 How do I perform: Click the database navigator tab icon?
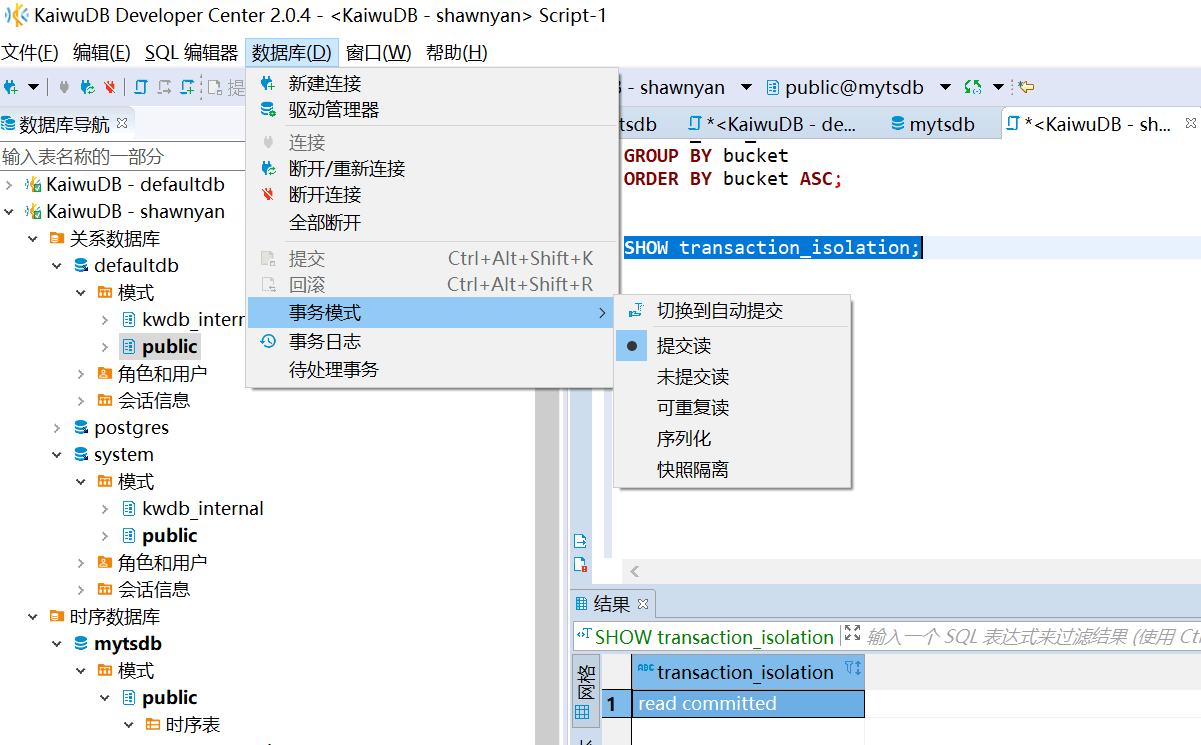pos(9,124)
